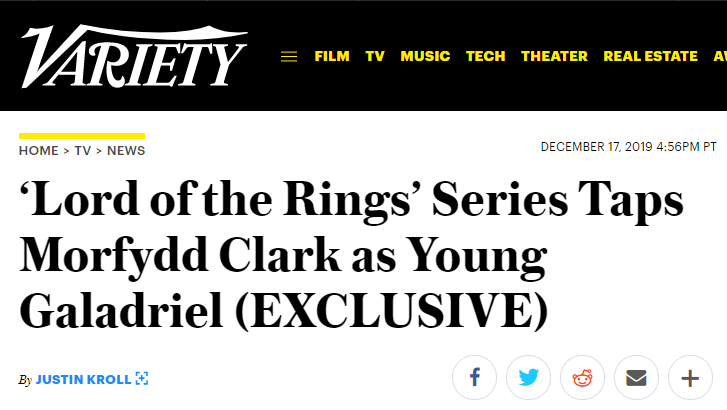727x410 pixels.
Task: Click the December 17, 2019 timestamp
Action: tap(629, 147)
